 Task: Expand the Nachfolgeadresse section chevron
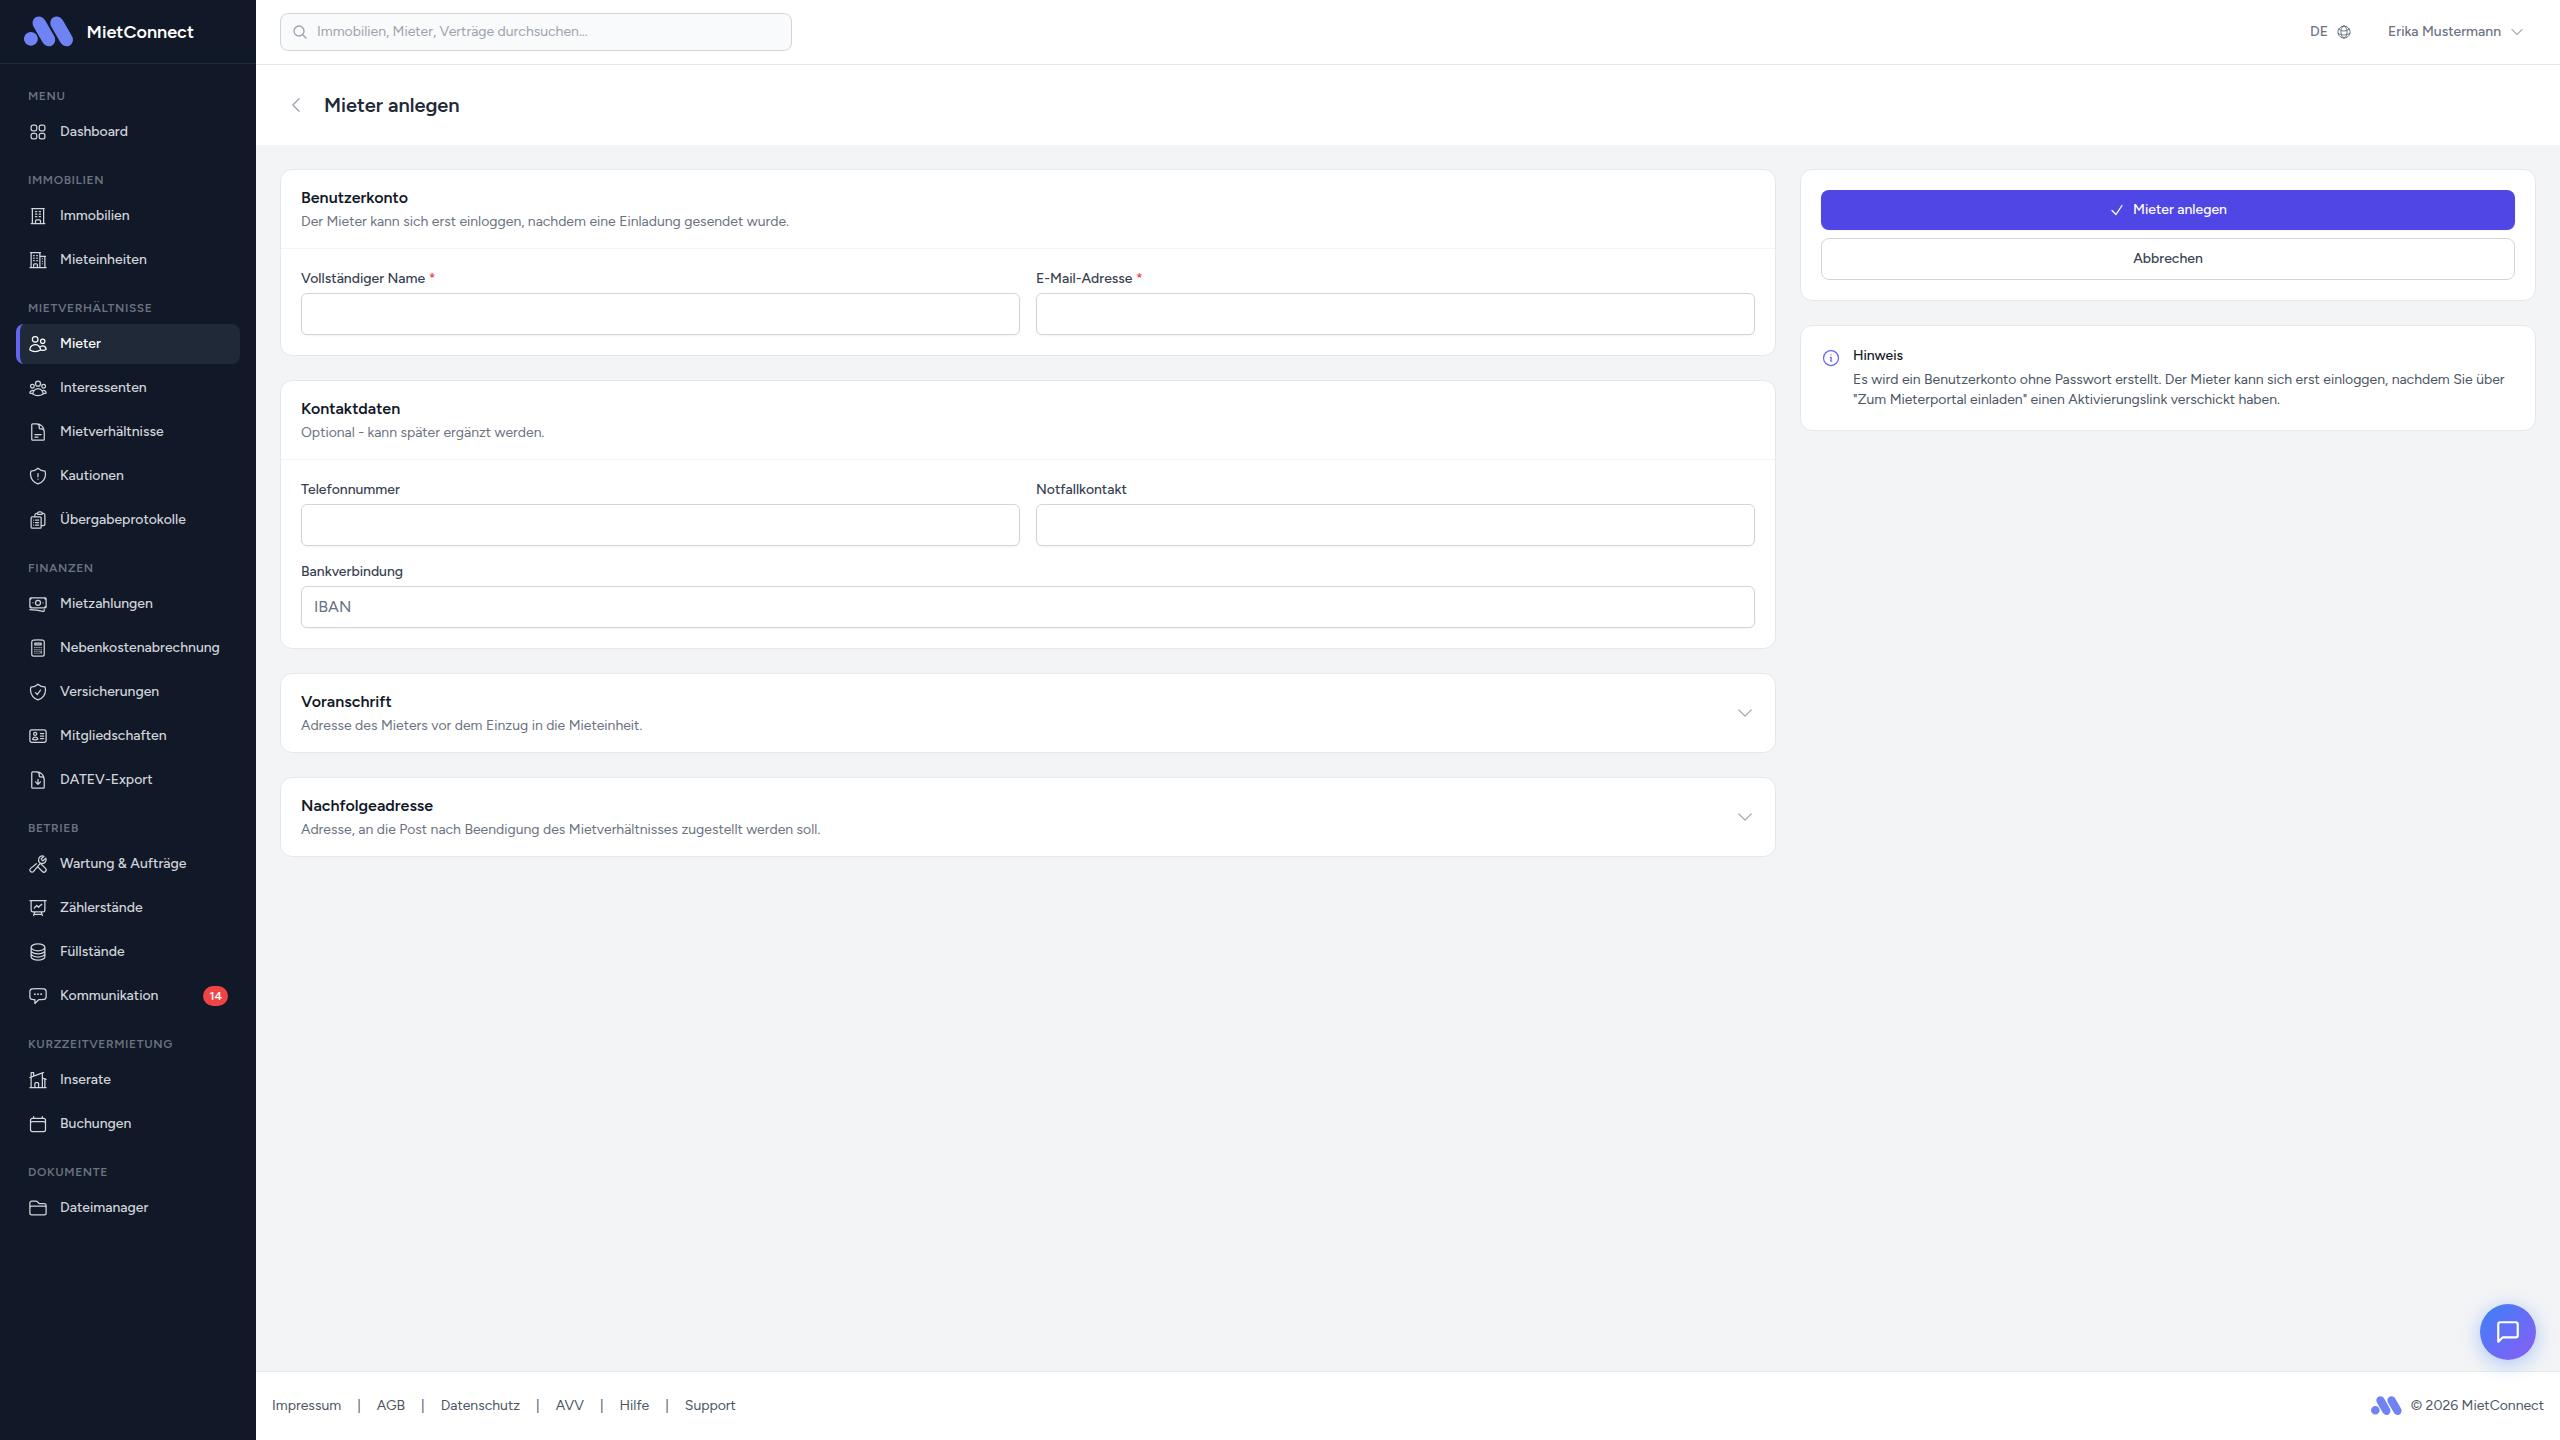pyautogui.click(x=1744, y=817)
